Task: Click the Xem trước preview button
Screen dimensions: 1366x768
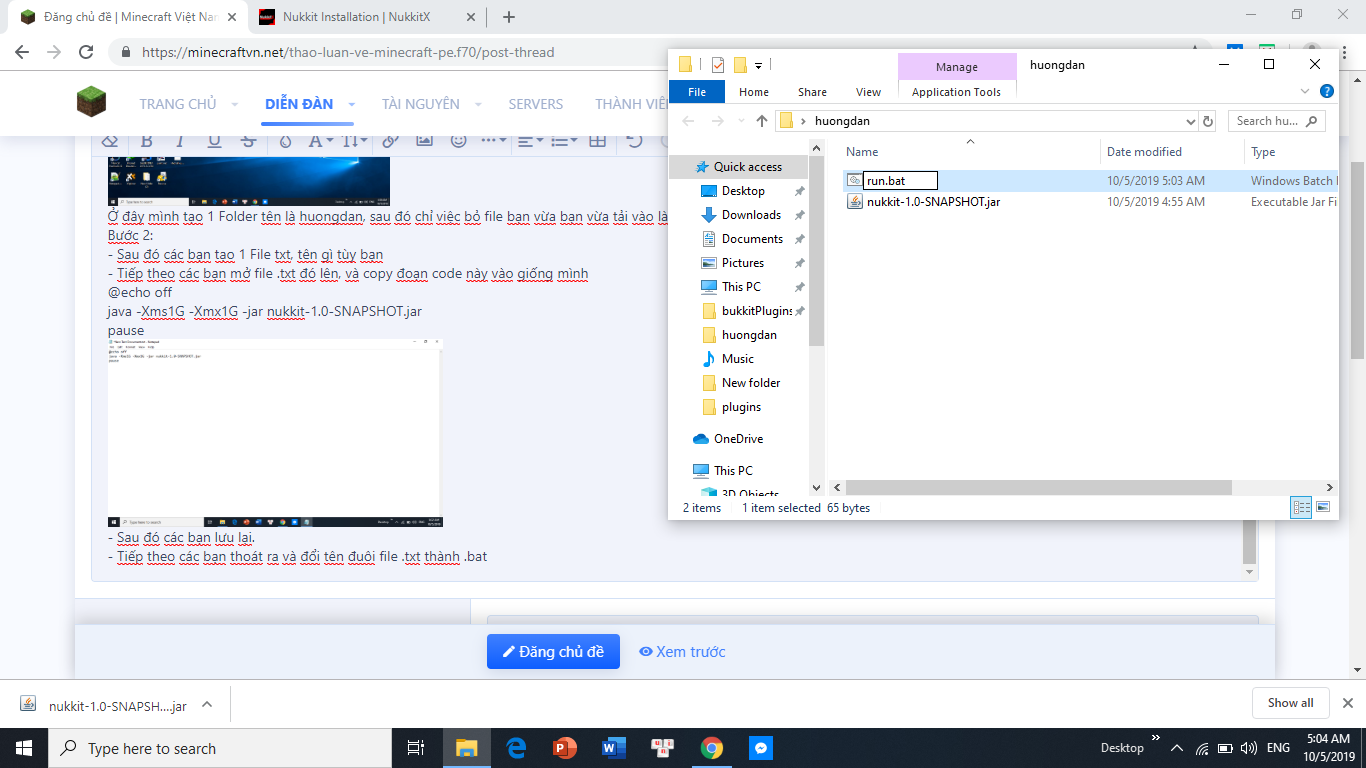Action: pyautogui.click(x=682, y=652)
